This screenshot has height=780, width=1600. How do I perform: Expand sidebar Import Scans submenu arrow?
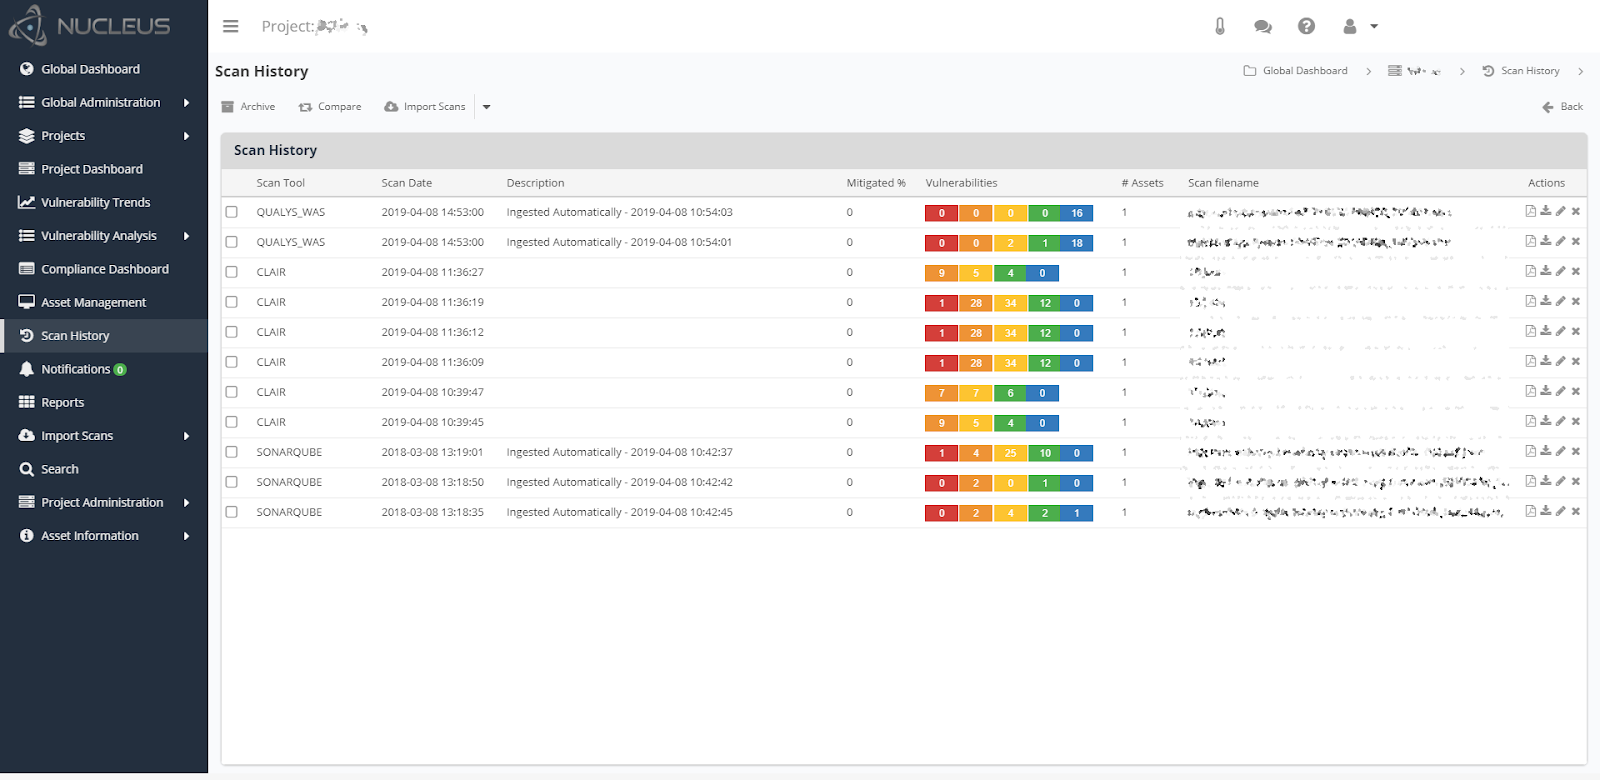pos(186,436)
